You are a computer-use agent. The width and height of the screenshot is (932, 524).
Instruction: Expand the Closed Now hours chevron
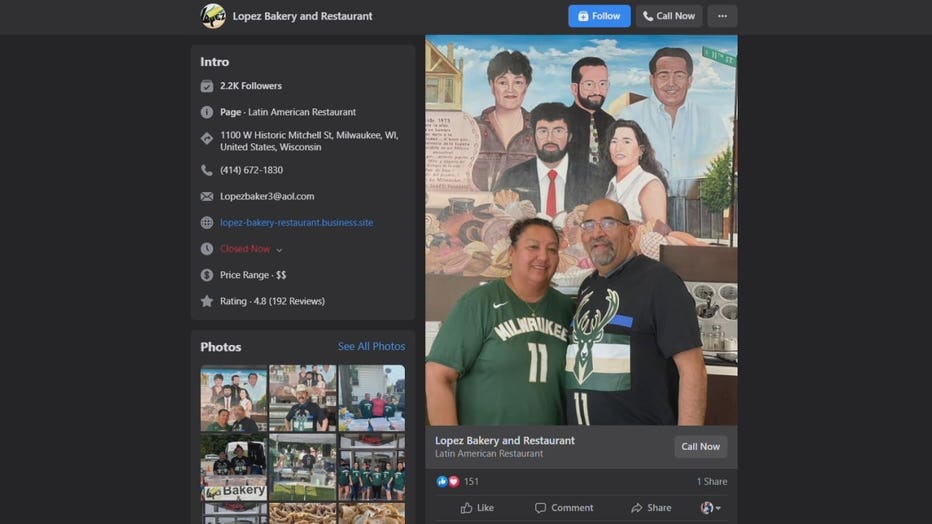point(279,250)
